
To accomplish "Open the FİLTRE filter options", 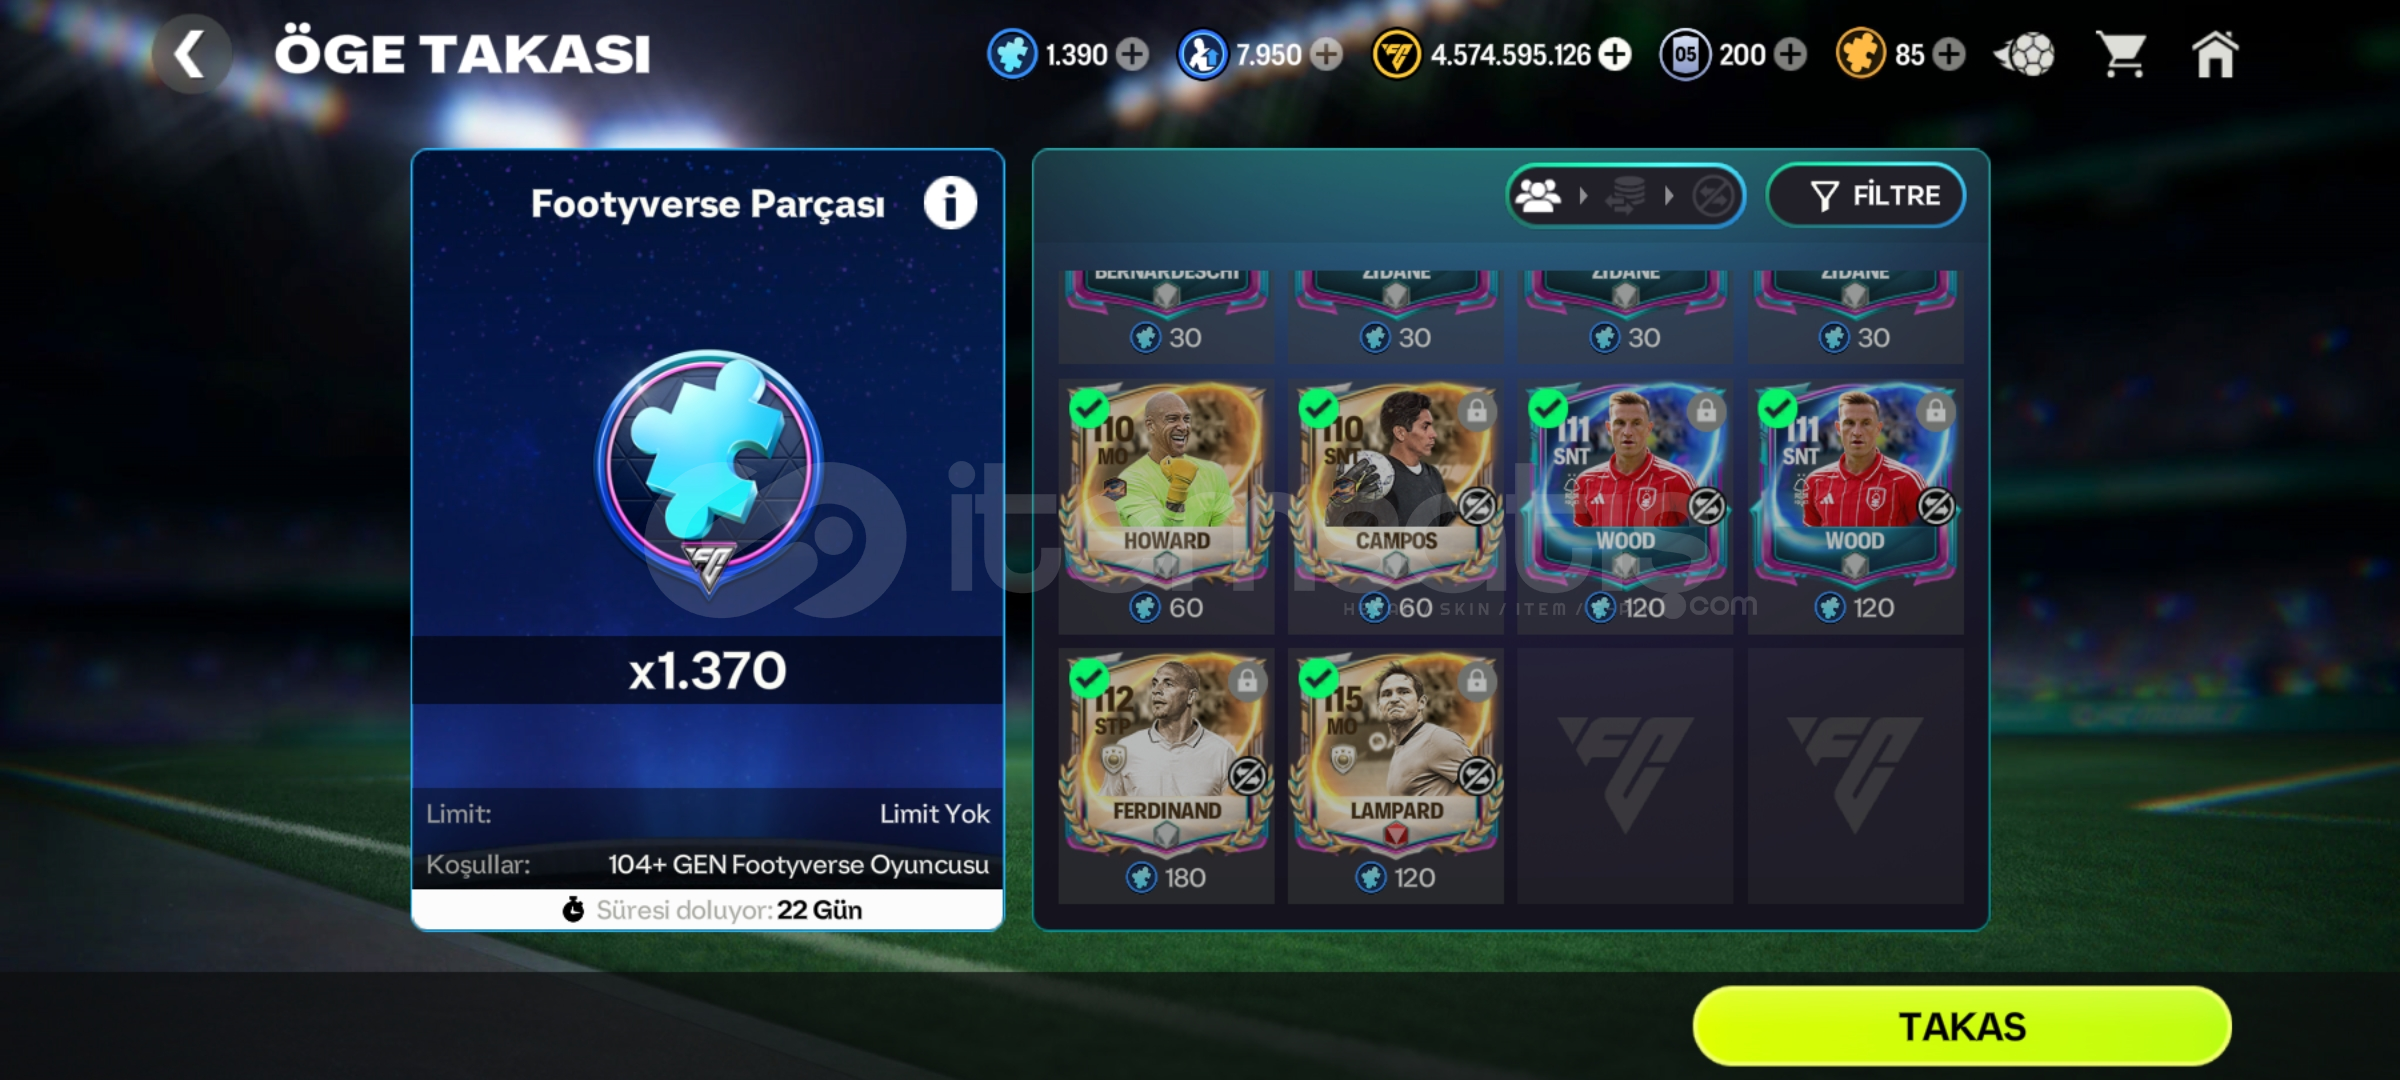I will click(1866, 195).
